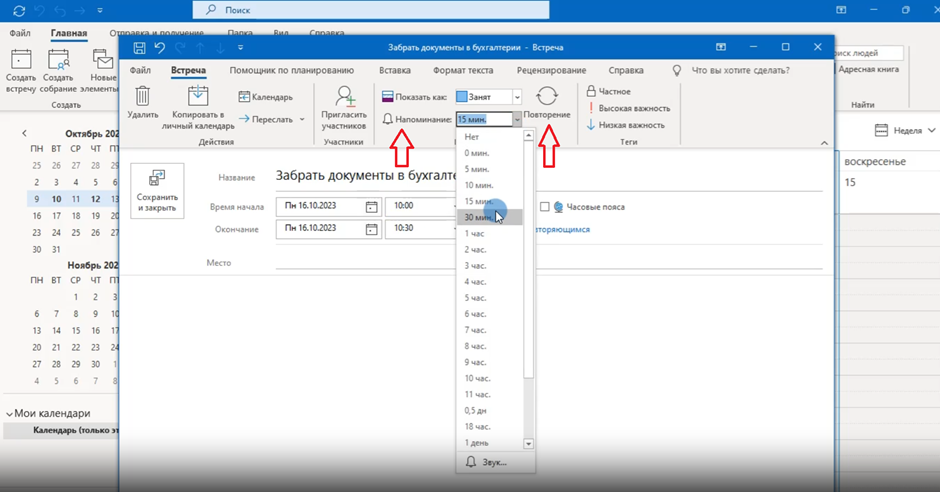Click the Место location input field
The height and width of the screenshot is (492, 940).
548,263
